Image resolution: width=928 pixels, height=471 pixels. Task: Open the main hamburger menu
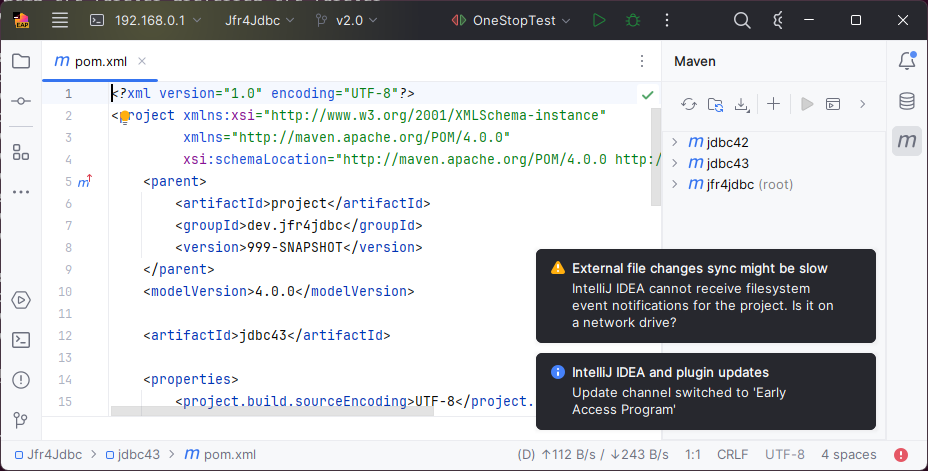pos(60,20)
